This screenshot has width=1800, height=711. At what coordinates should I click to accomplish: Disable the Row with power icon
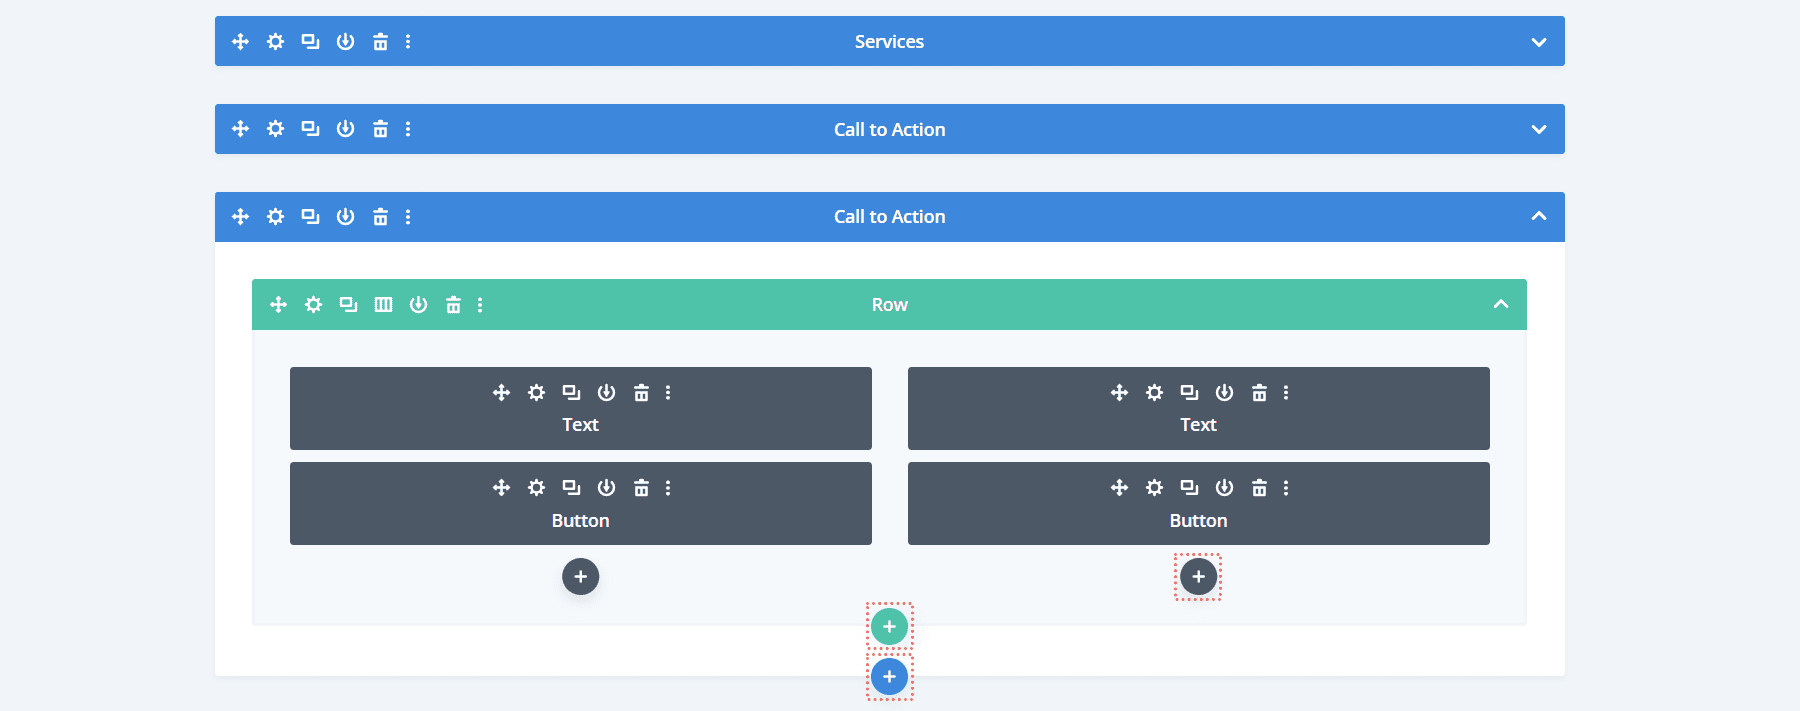pos(418,305)
